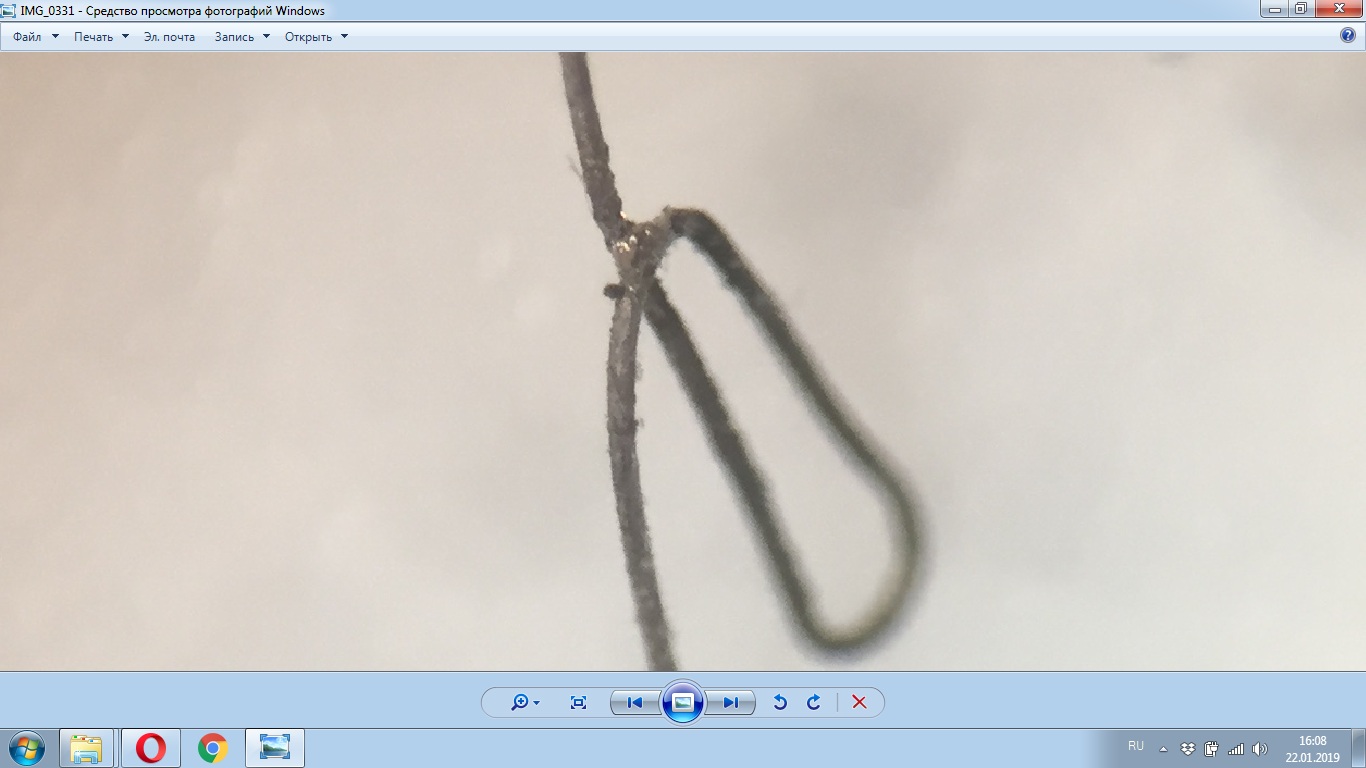
Task: Rotate the photo clockwise
Action: [x=814, y=702]
